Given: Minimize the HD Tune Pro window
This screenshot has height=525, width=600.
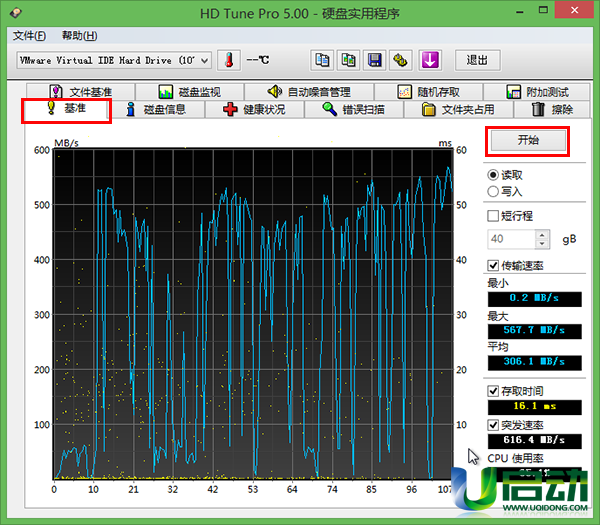Looking at the screenshot, I should (520, 11).
